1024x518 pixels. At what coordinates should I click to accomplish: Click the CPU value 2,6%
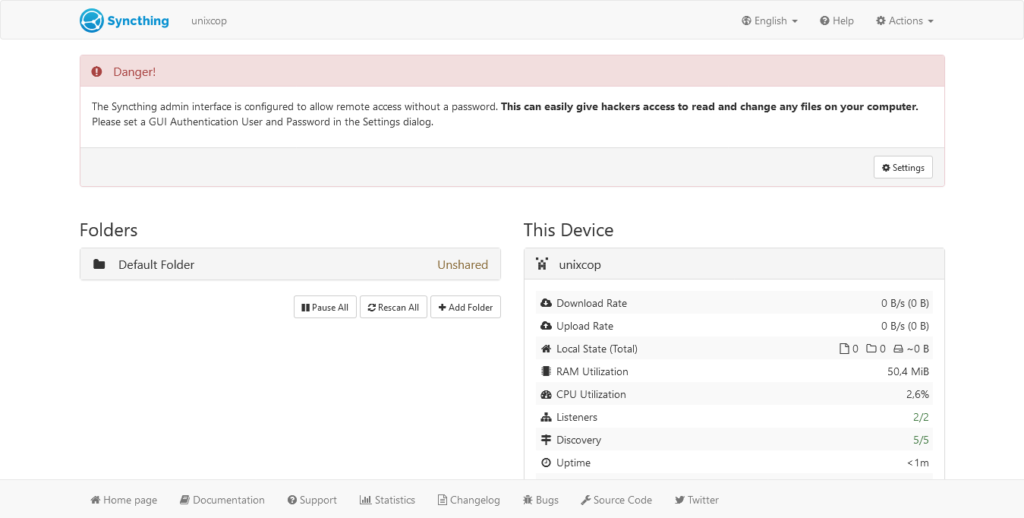[x=918, y=395]
